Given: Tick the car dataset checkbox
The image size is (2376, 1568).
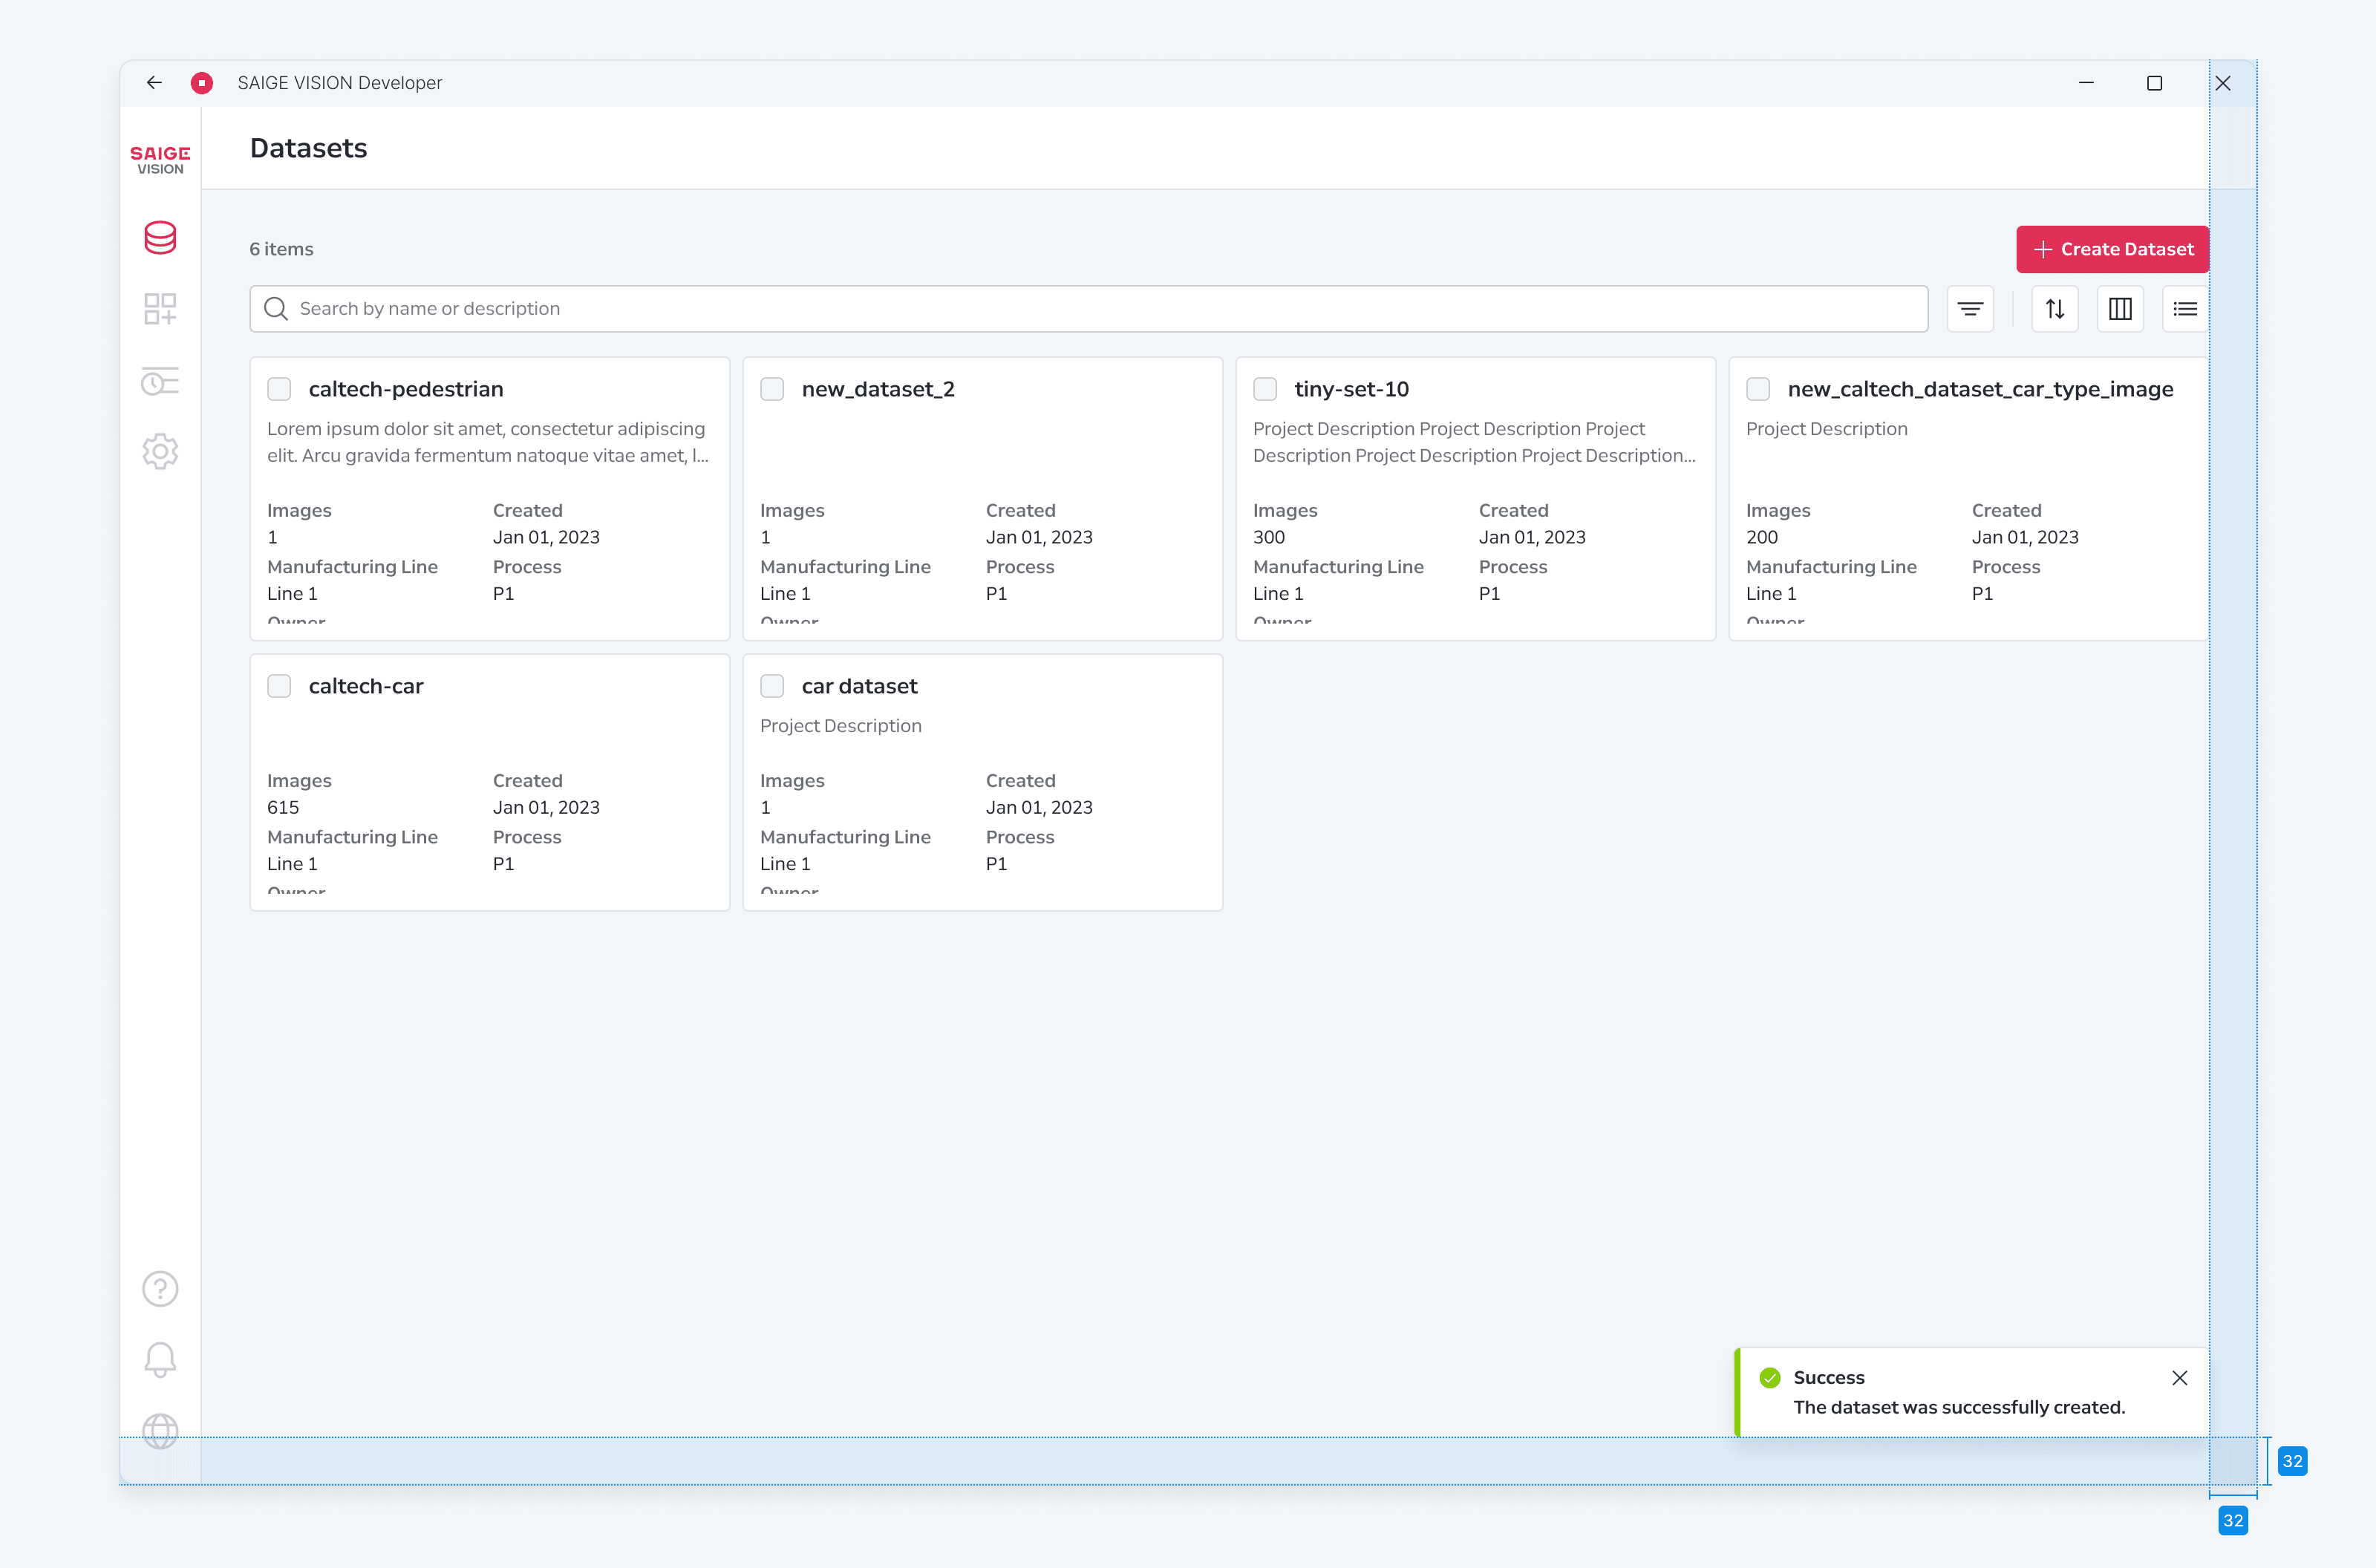Looking at the screenshot, I should [x=772, y=686].
